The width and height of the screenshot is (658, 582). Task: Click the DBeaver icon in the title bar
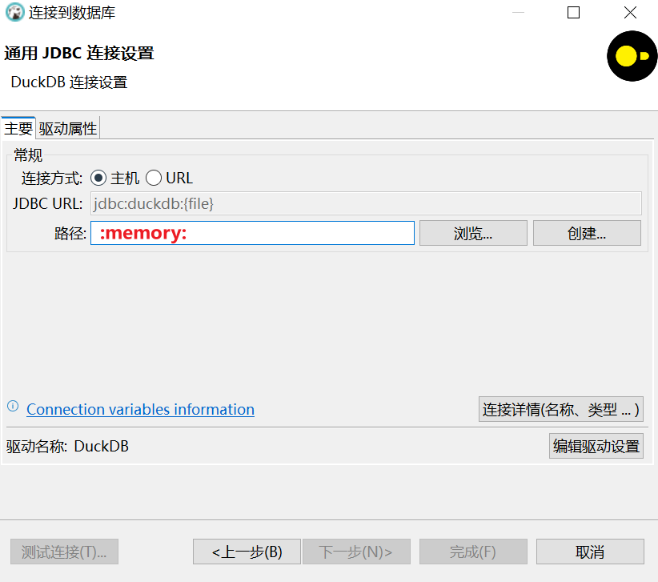click(15, 13)
